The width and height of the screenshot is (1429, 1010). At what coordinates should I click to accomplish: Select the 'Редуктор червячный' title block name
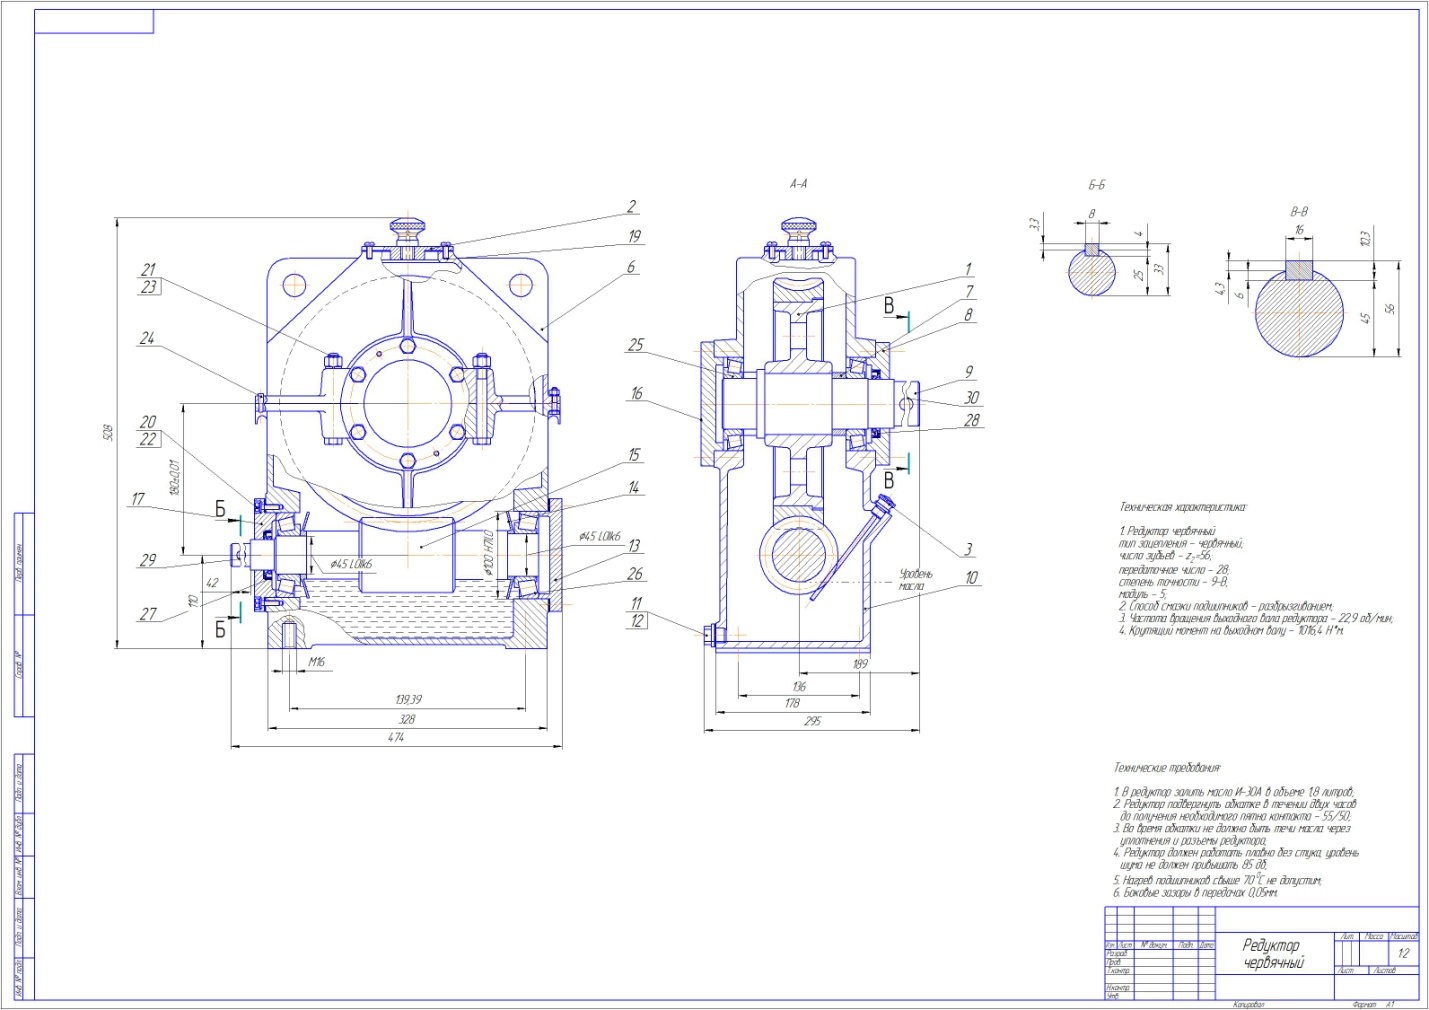tap(1274, 954)
